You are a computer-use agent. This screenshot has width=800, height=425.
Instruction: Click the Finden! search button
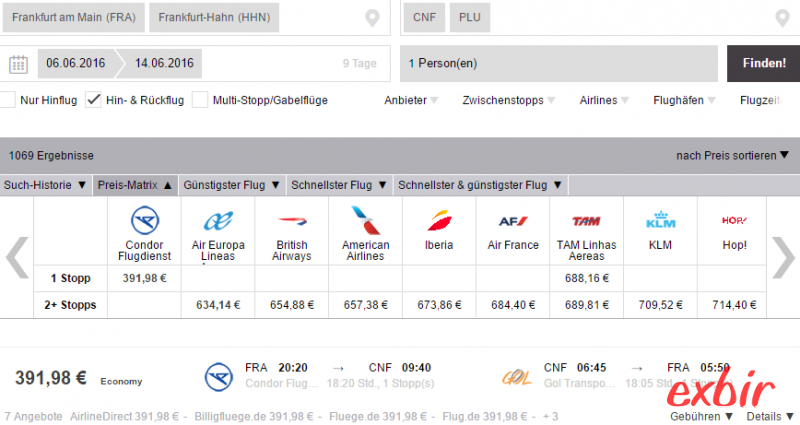(764, 63)
